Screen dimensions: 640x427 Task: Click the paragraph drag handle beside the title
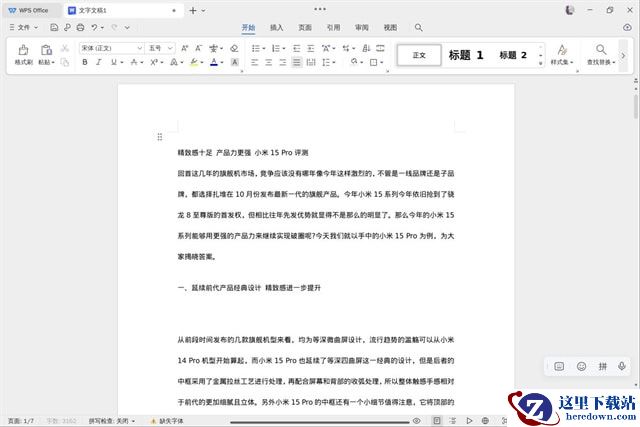pos(160,137)
